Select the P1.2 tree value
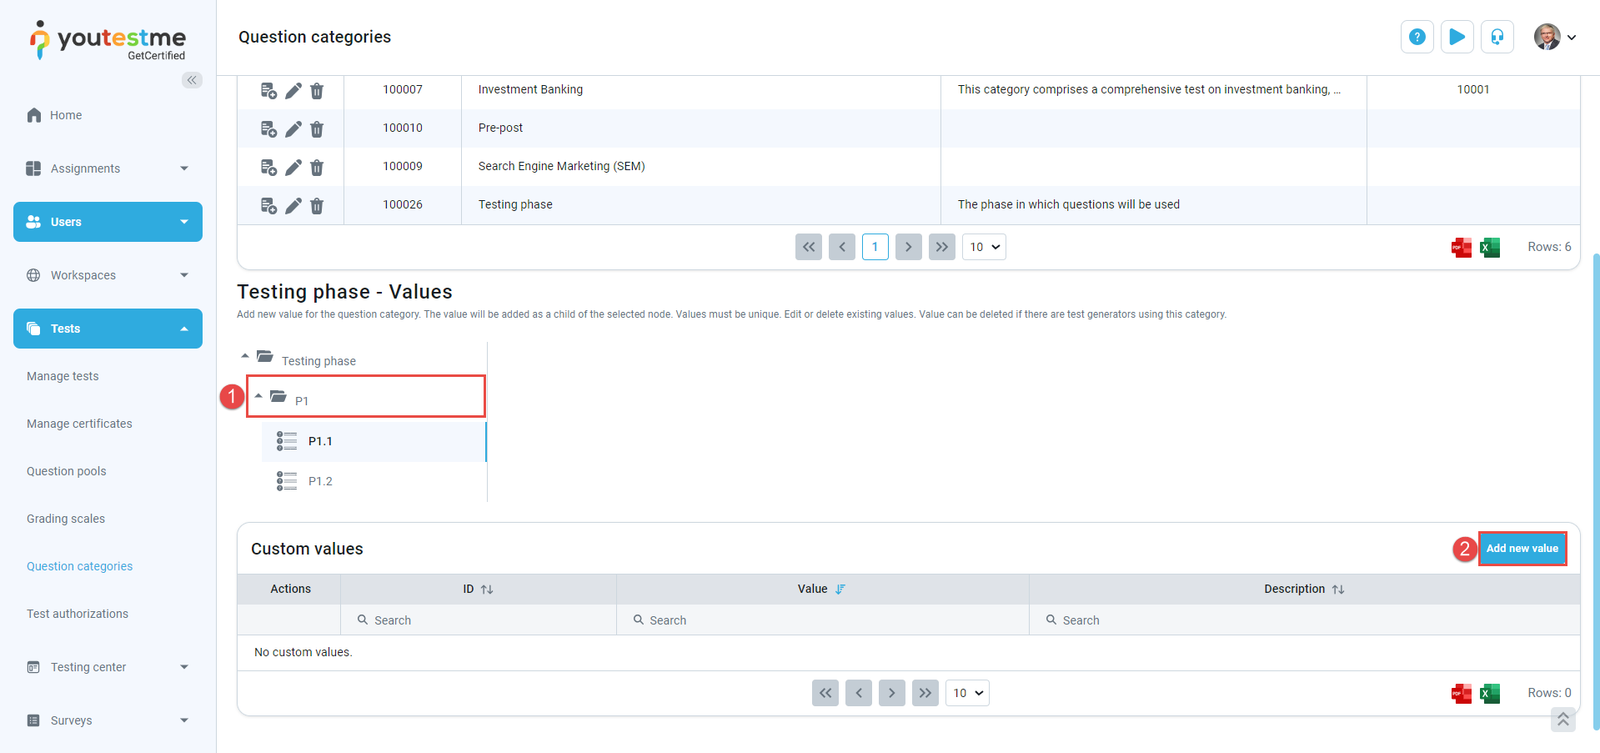Image resolution: width=1600 pixels, height=753 pixels. [x=320, y=482]
